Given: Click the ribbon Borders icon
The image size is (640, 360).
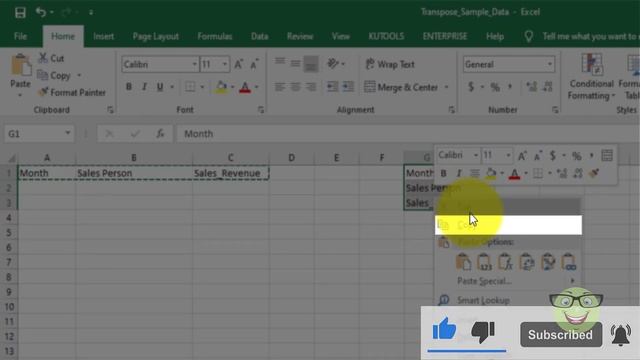Looking at the screenshot, I should 190,87.
